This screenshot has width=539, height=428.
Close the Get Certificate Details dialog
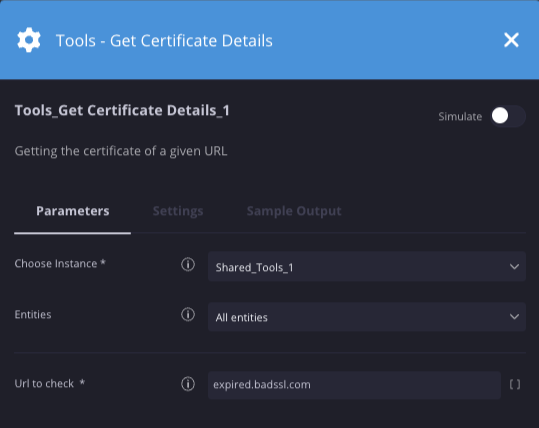pos(511,40)
